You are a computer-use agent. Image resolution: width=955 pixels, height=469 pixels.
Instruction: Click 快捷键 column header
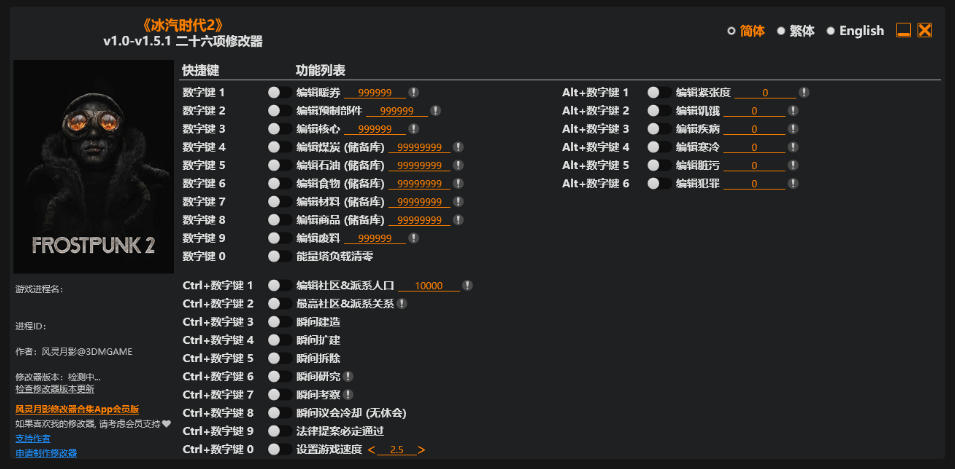200,71
